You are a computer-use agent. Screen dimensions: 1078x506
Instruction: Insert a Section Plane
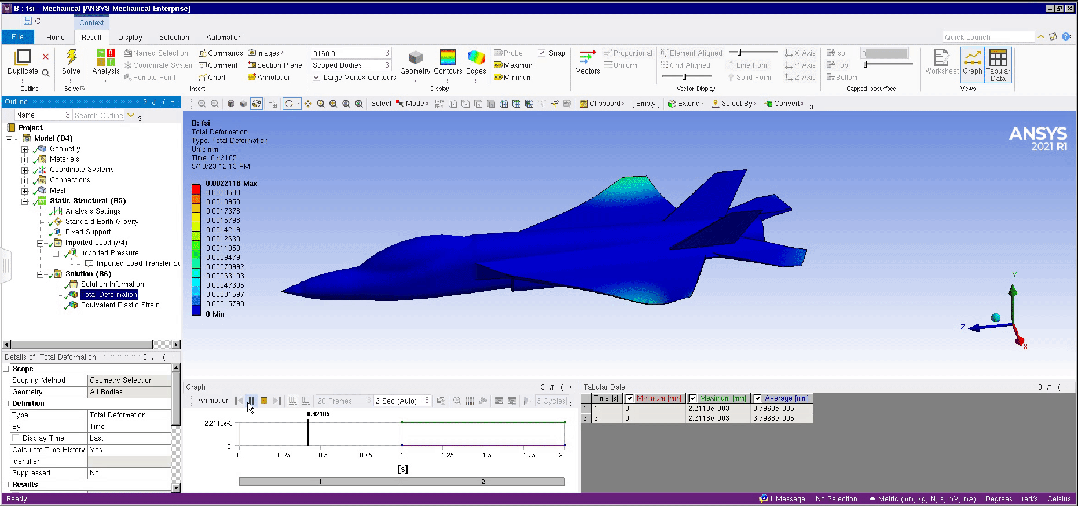(275, 65)
